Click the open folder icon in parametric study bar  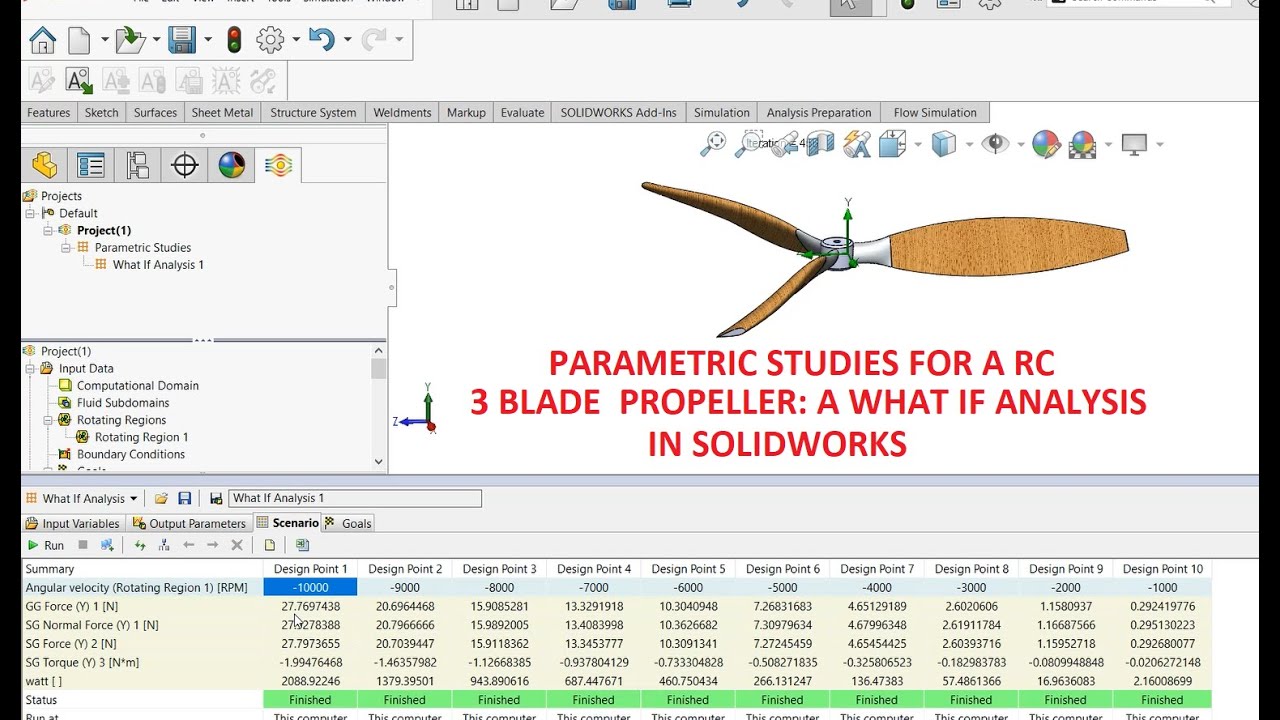(162, 498)
